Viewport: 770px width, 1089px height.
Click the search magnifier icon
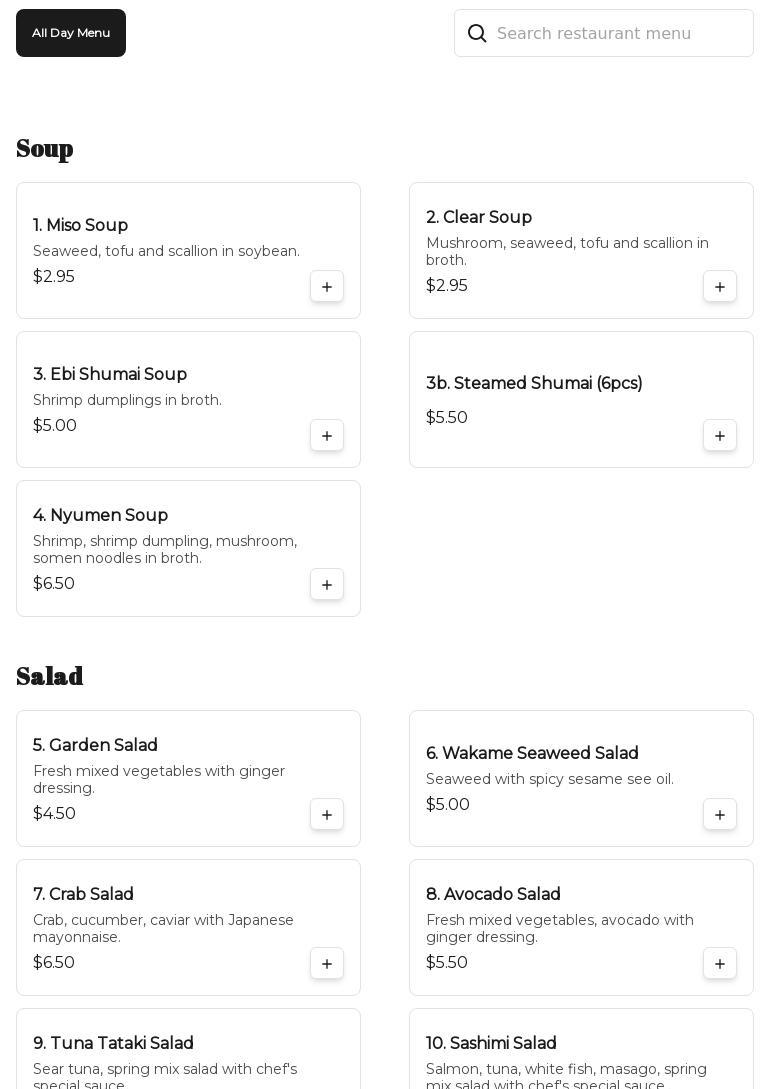coord(477,34)
